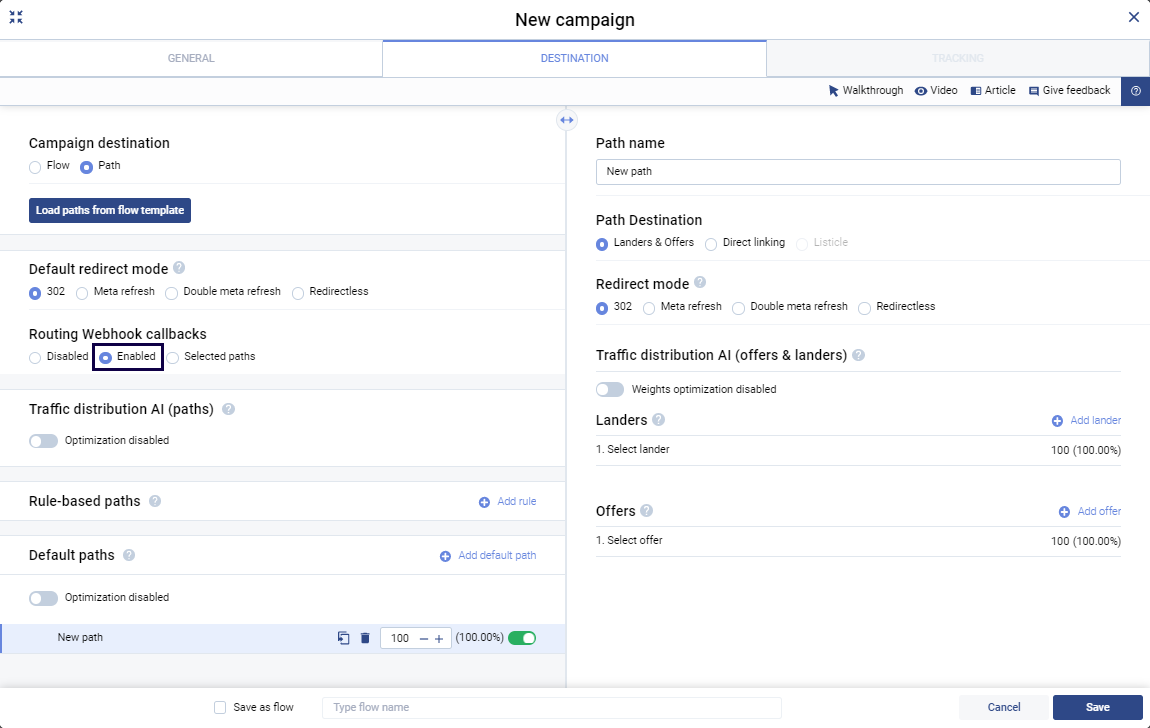
Task: Delete the New path with trash icon
Action: pos(365,638)
